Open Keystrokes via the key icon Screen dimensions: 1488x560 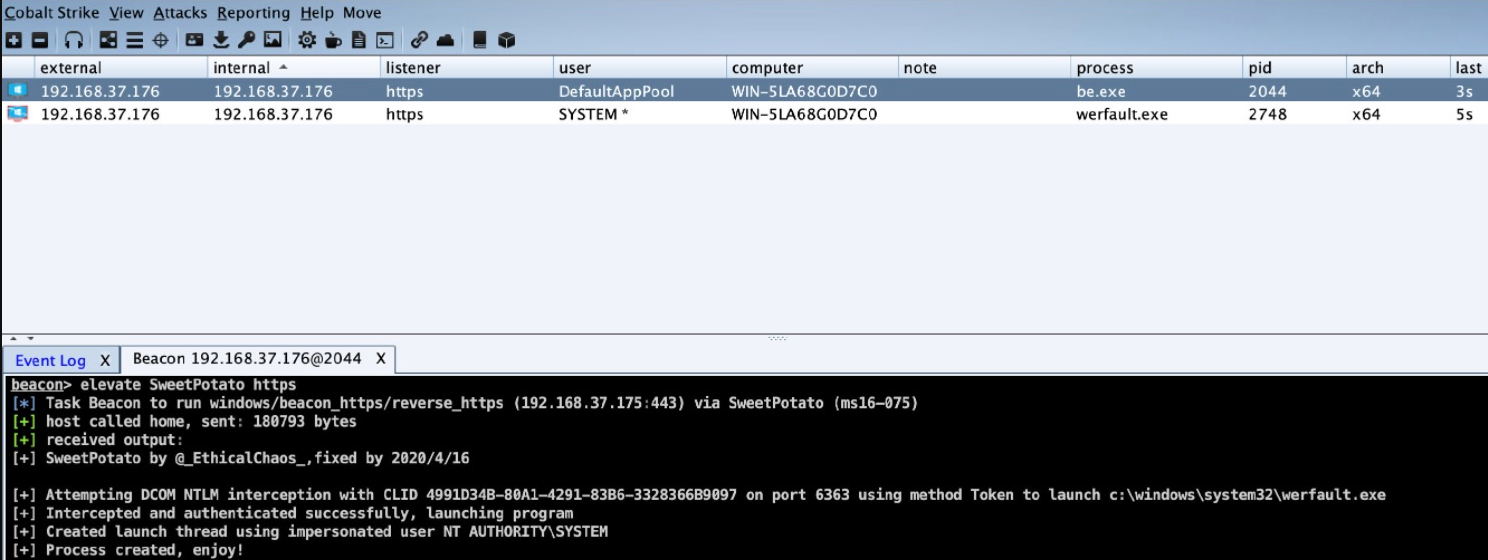click(246, 41)
